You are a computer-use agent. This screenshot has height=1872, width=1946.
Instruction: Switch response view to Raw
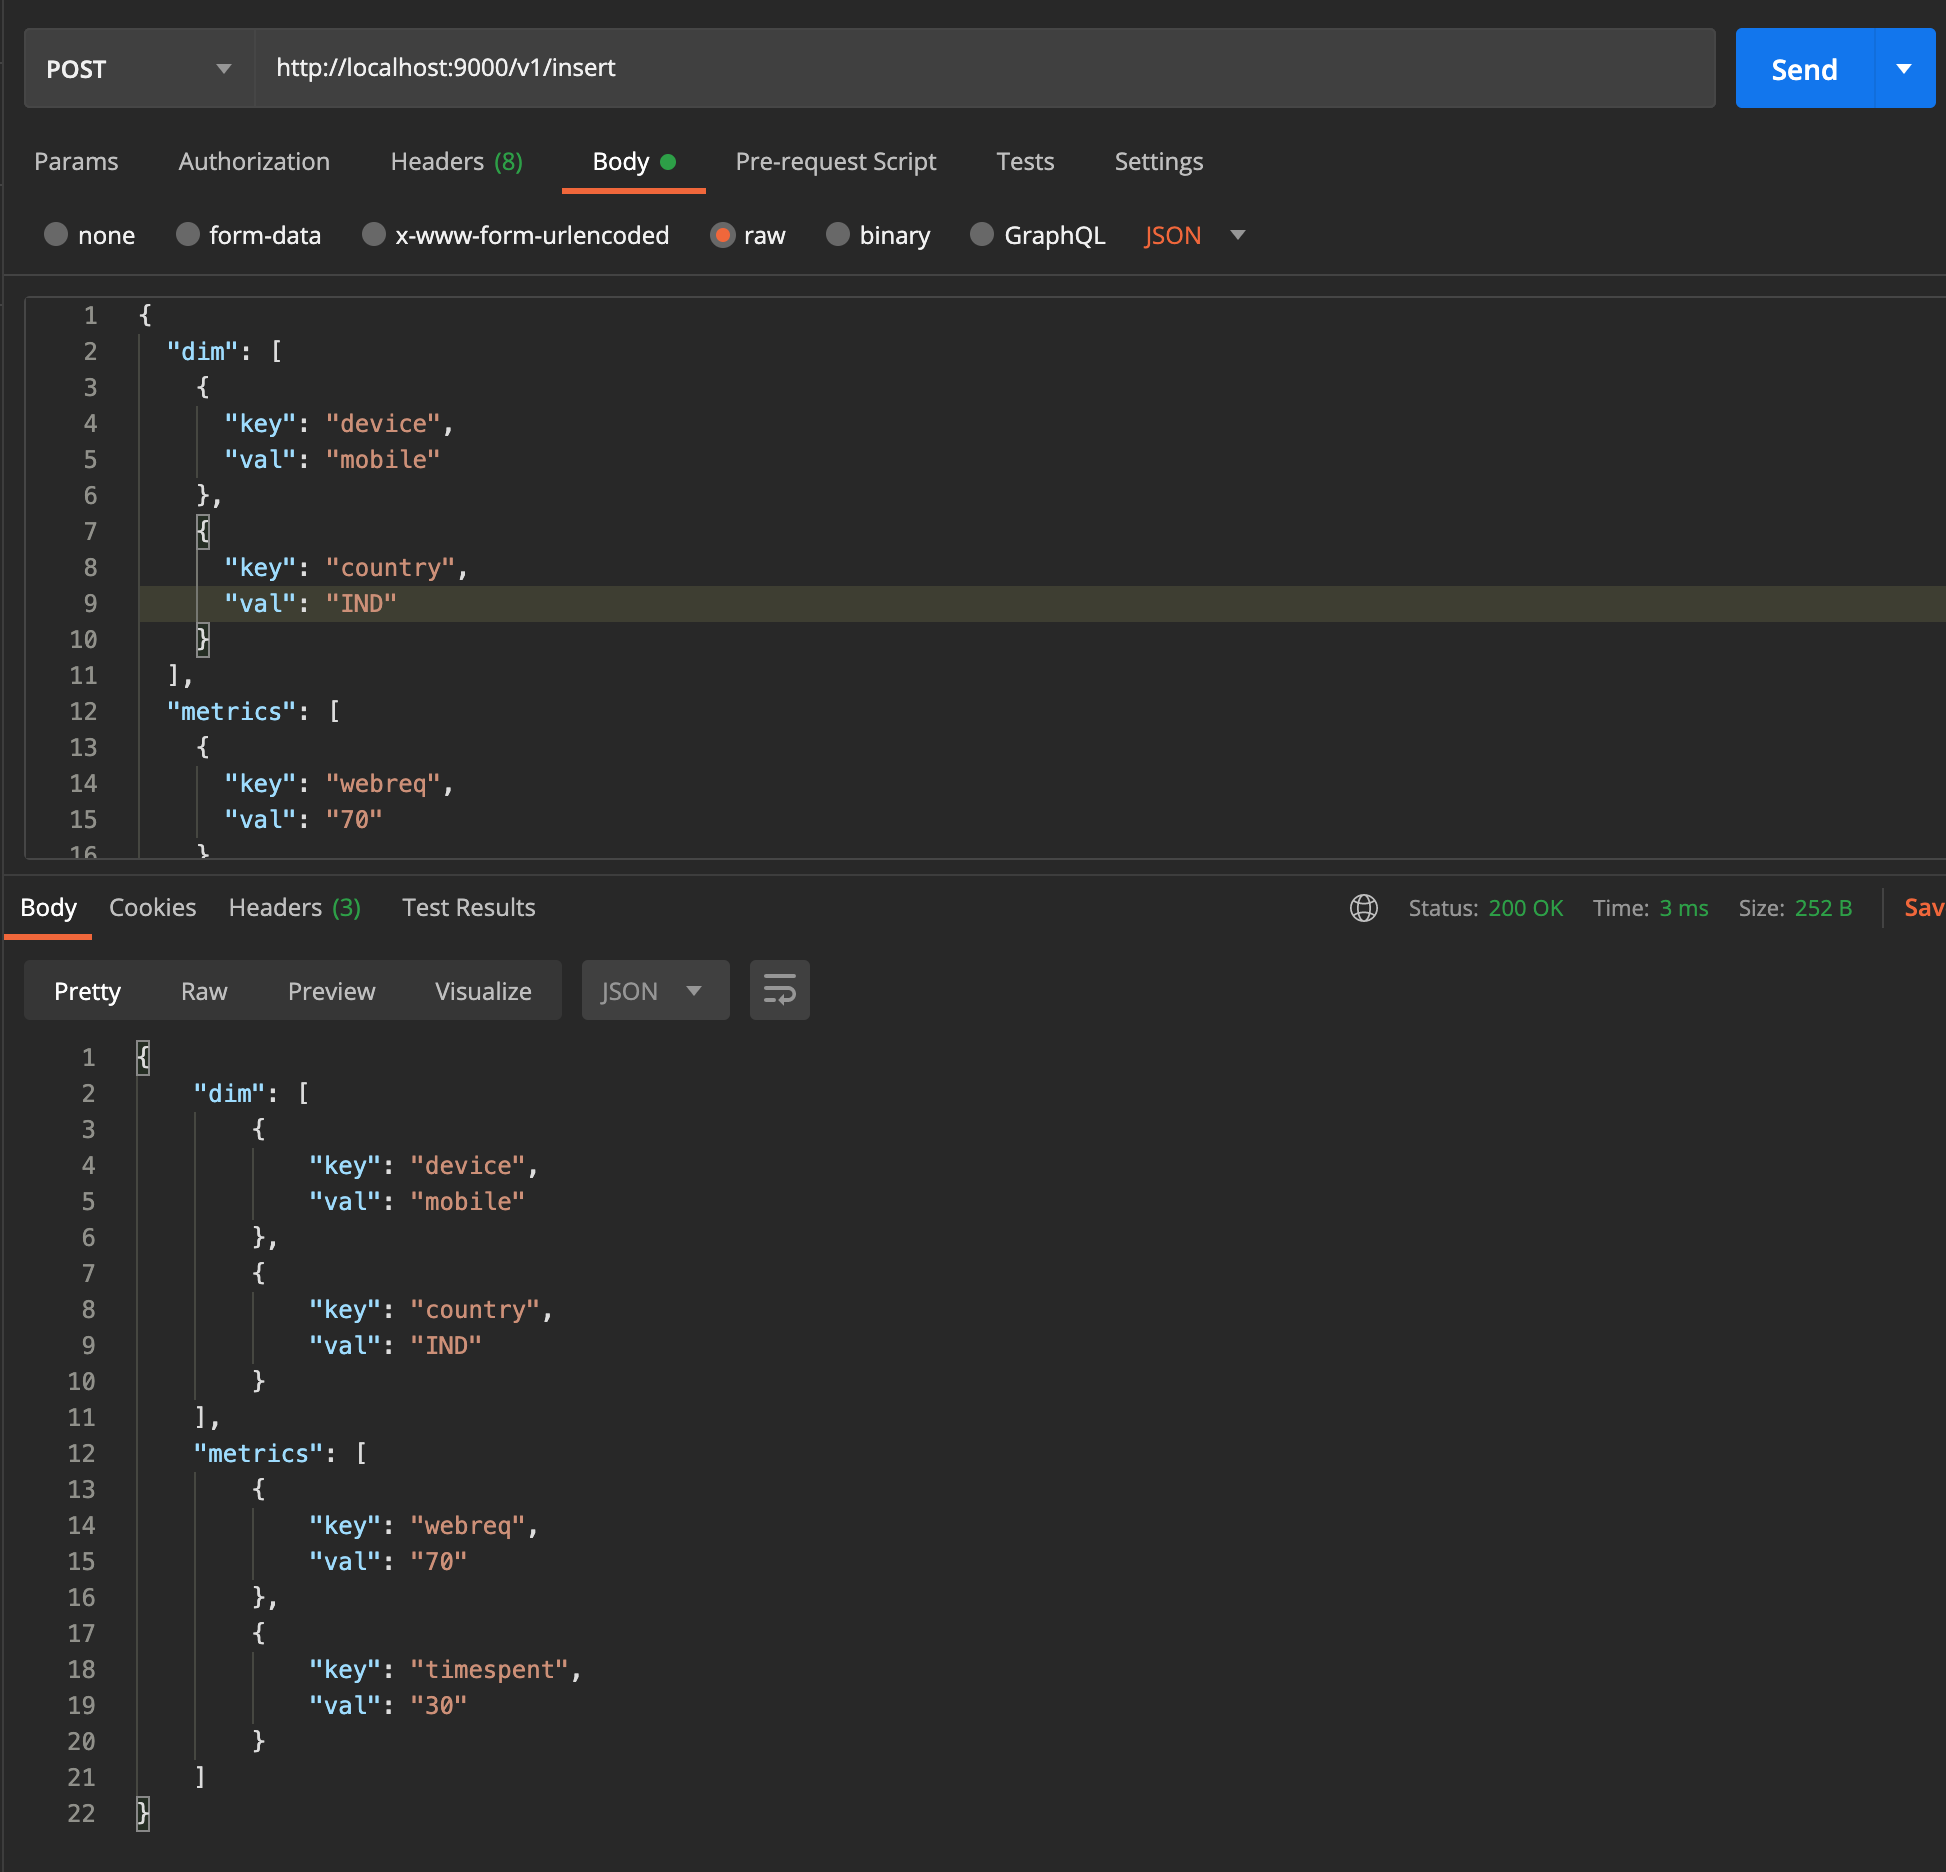[203, 990]
